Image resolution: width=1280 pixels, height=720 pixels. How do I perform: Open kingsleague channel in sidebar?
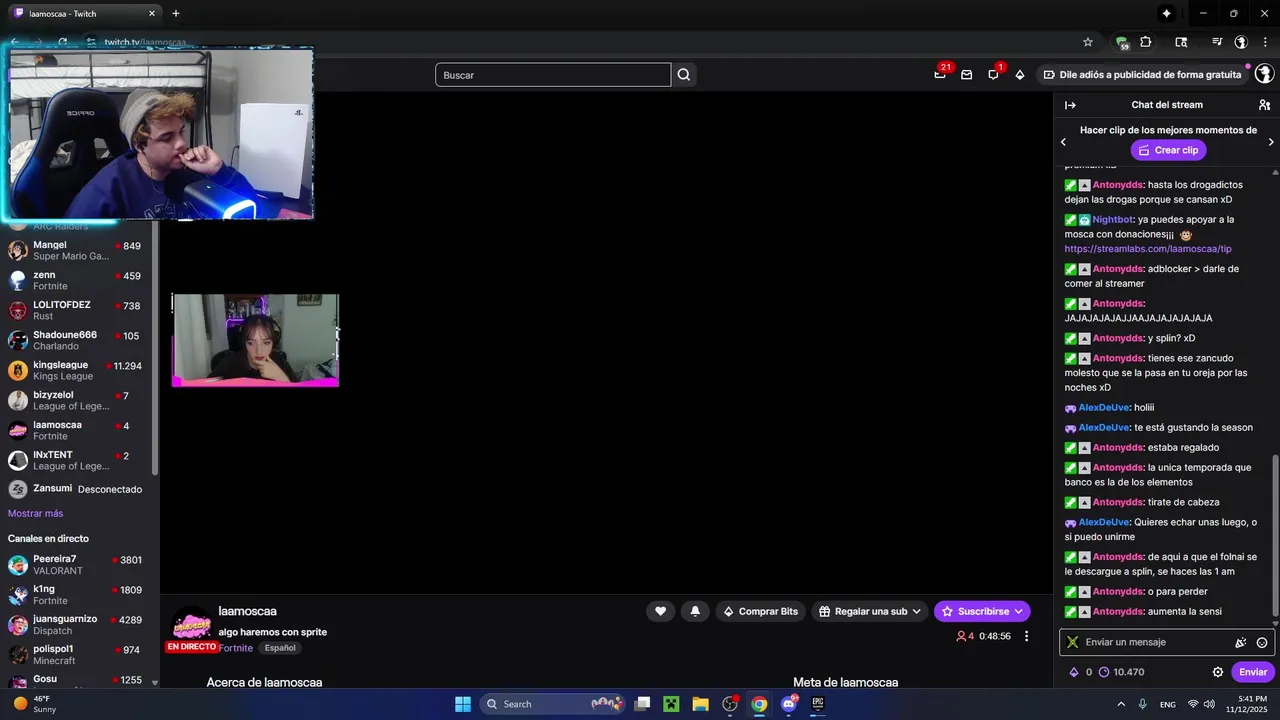[77, 370]
